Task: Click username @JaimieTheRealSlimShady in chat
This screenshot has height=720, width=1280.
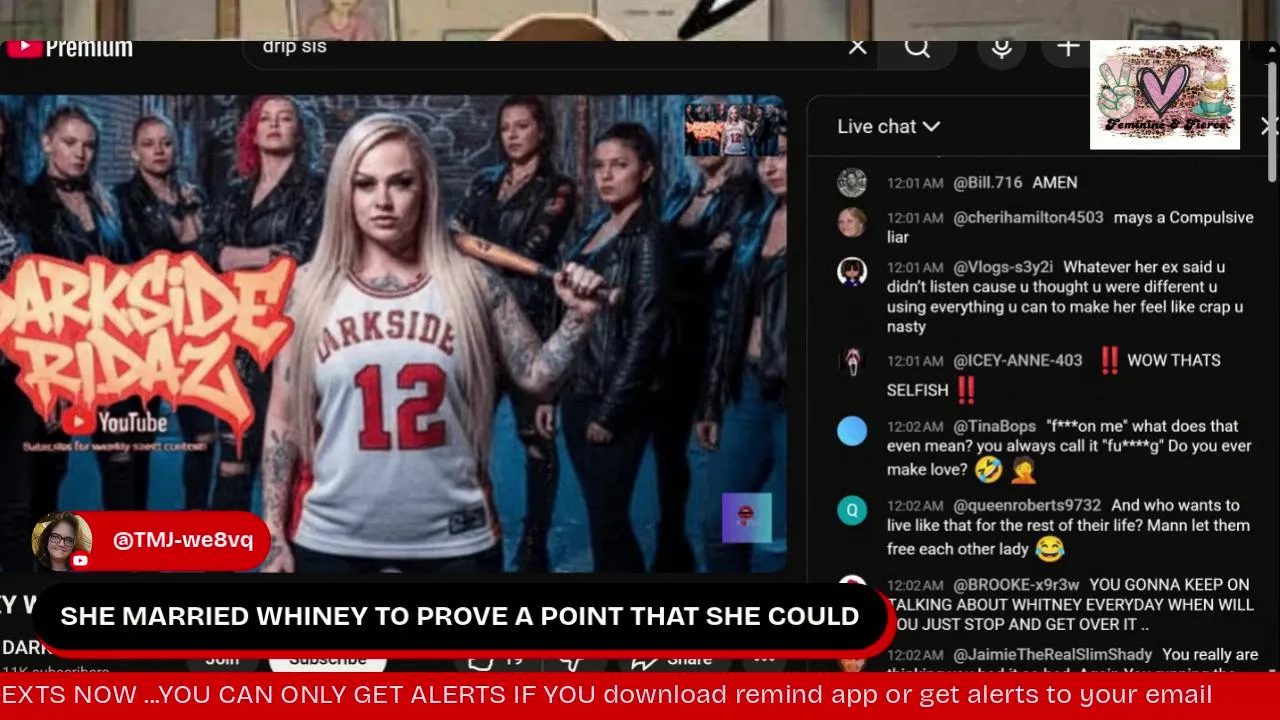Action: tap(1053, 655)
